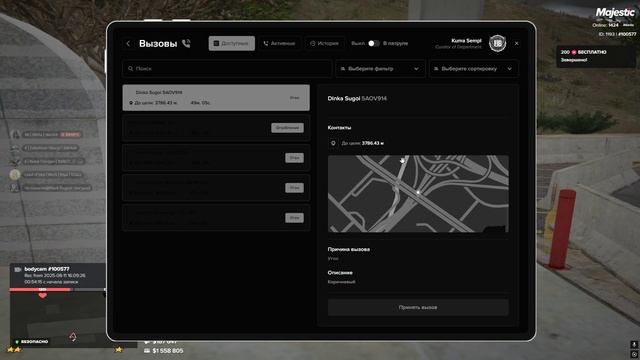
Task: Click the fourth round avatar in side list
Action: point(15,174)
